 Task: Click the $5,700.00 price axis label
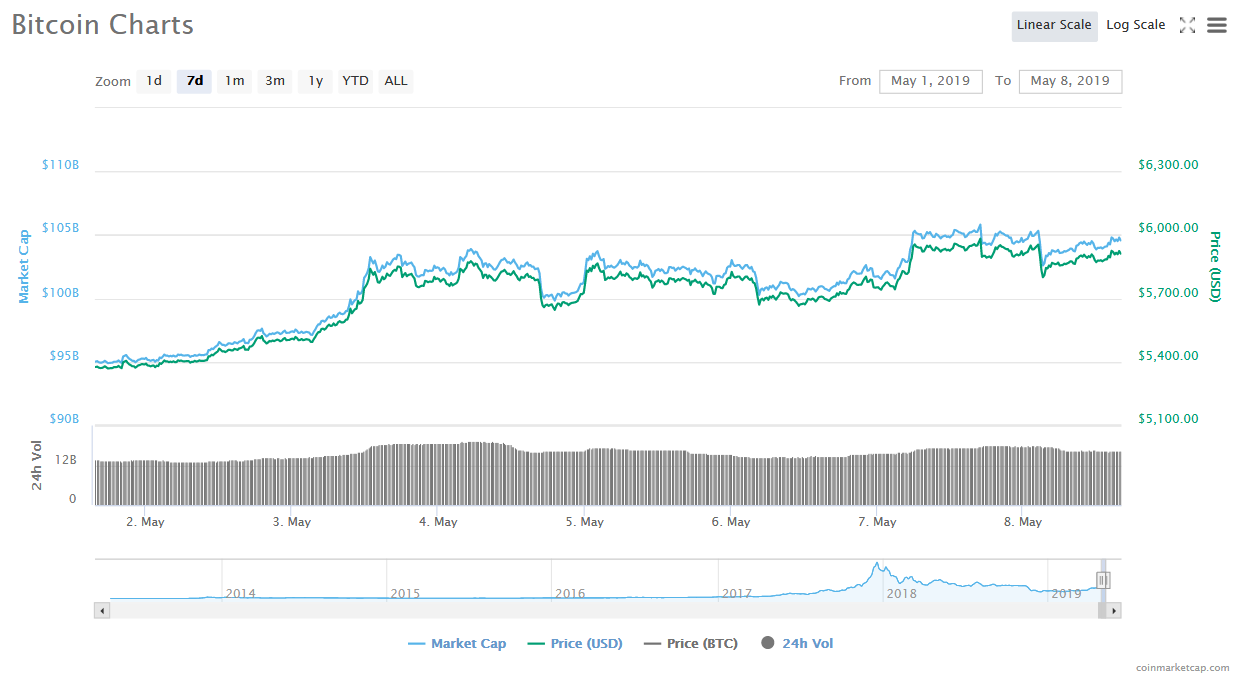[x=1168, y=293]
